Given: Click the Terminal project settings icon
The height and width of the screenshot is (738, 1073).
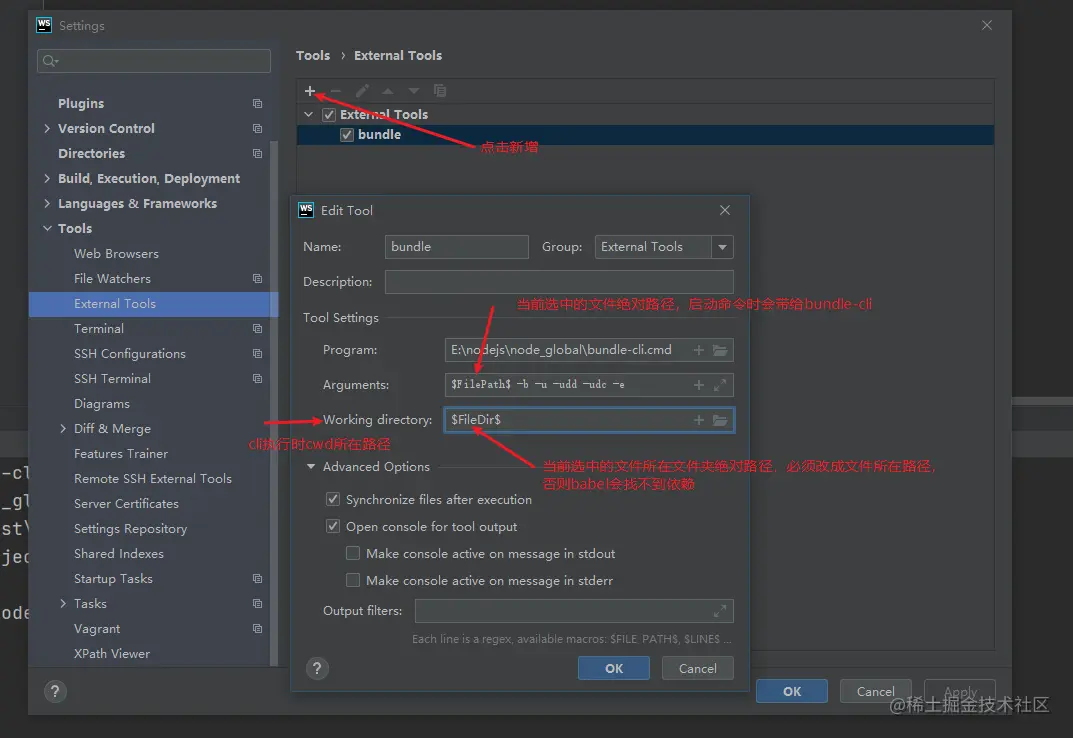Looking at the screenshot, I should click(257, 329).
